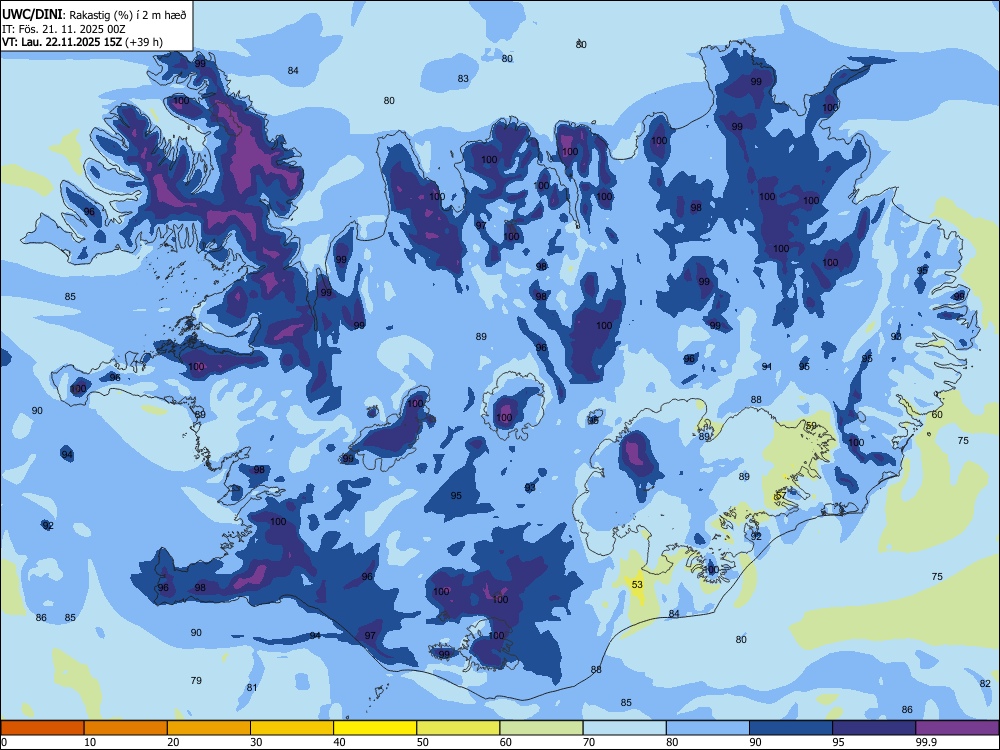Click the 40–50 bright yellow legend swatch
This screenshot has height=750, width=1000.
point(375,728)
